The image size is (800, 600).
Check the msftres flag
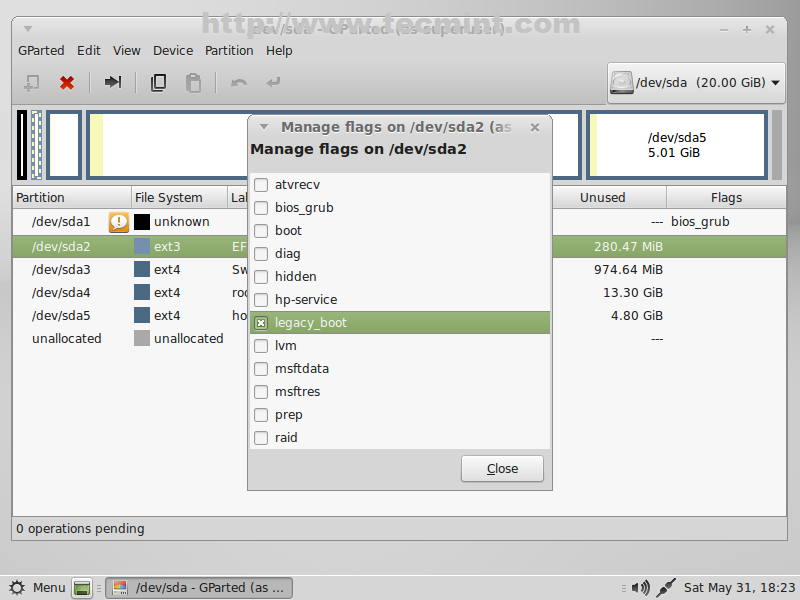coord(261,392)
